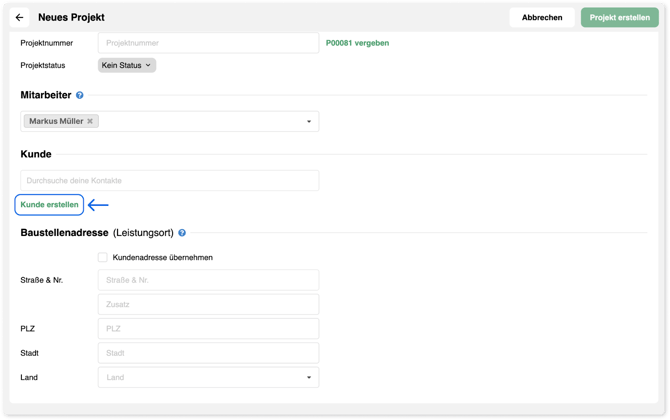The image size is (670, 420).
Task: Expand the Mitarbeiter dropdown arrow
Action: 309,121
